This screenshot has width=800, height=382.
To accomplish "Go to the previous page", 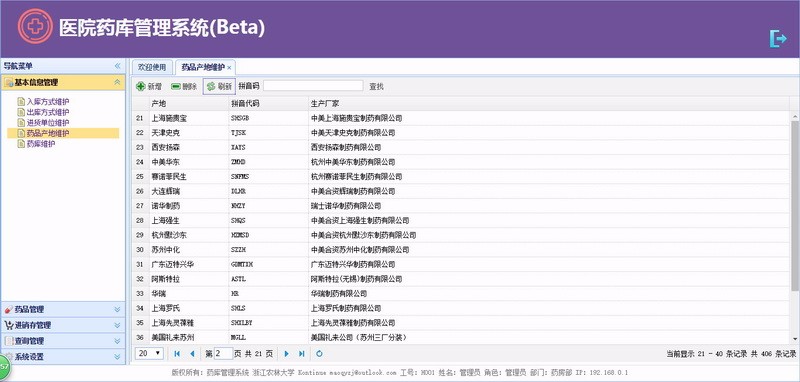I will point(192,353).
